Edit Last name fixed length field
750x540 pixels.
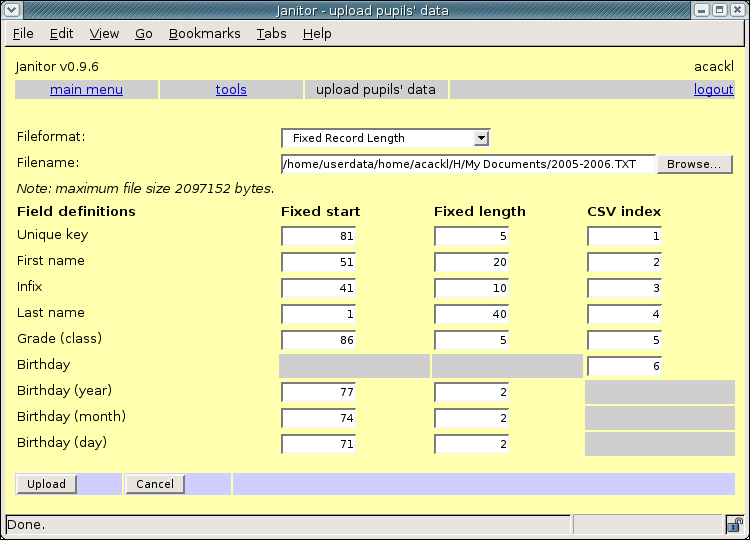(x=472, y=314)
